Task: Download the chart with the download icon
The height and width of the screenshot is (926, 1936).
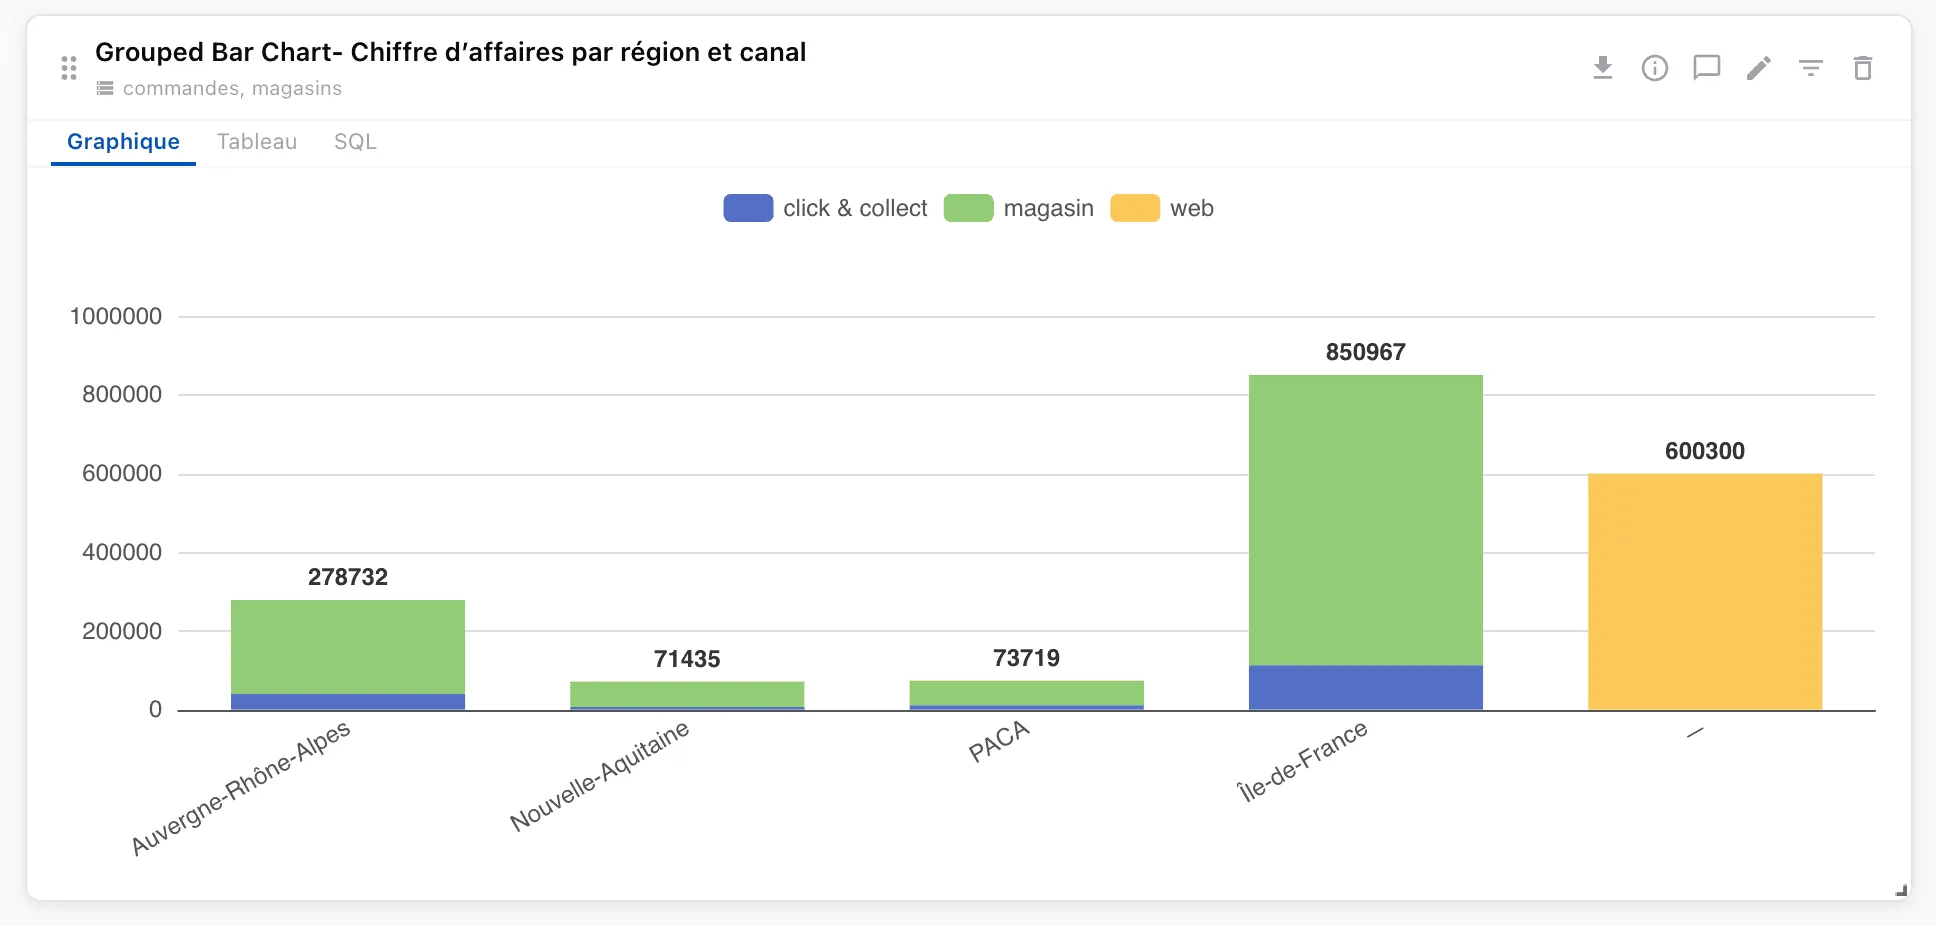Action: [x=1603, y=68]
